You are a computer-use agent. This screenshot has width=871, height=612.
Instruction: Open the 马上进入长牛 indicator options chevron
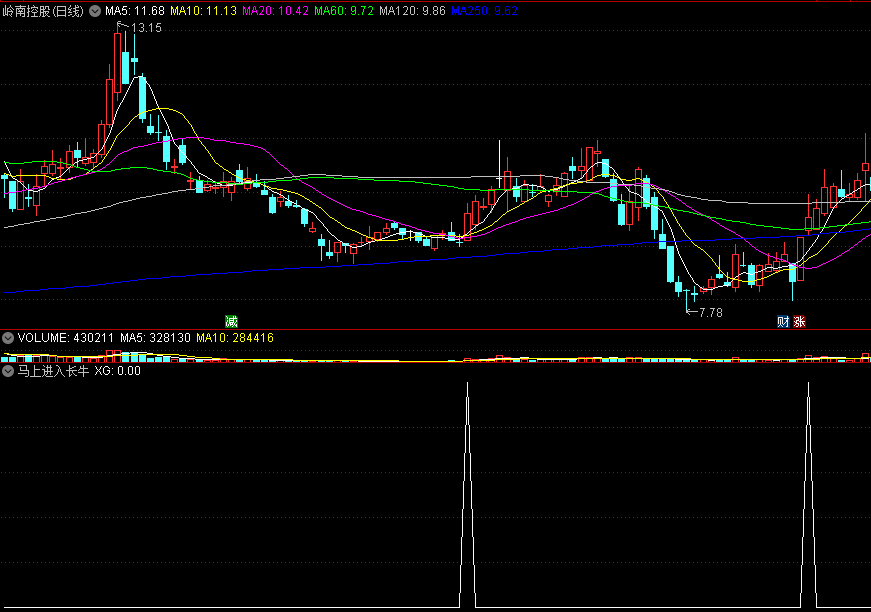click(8, 371)
